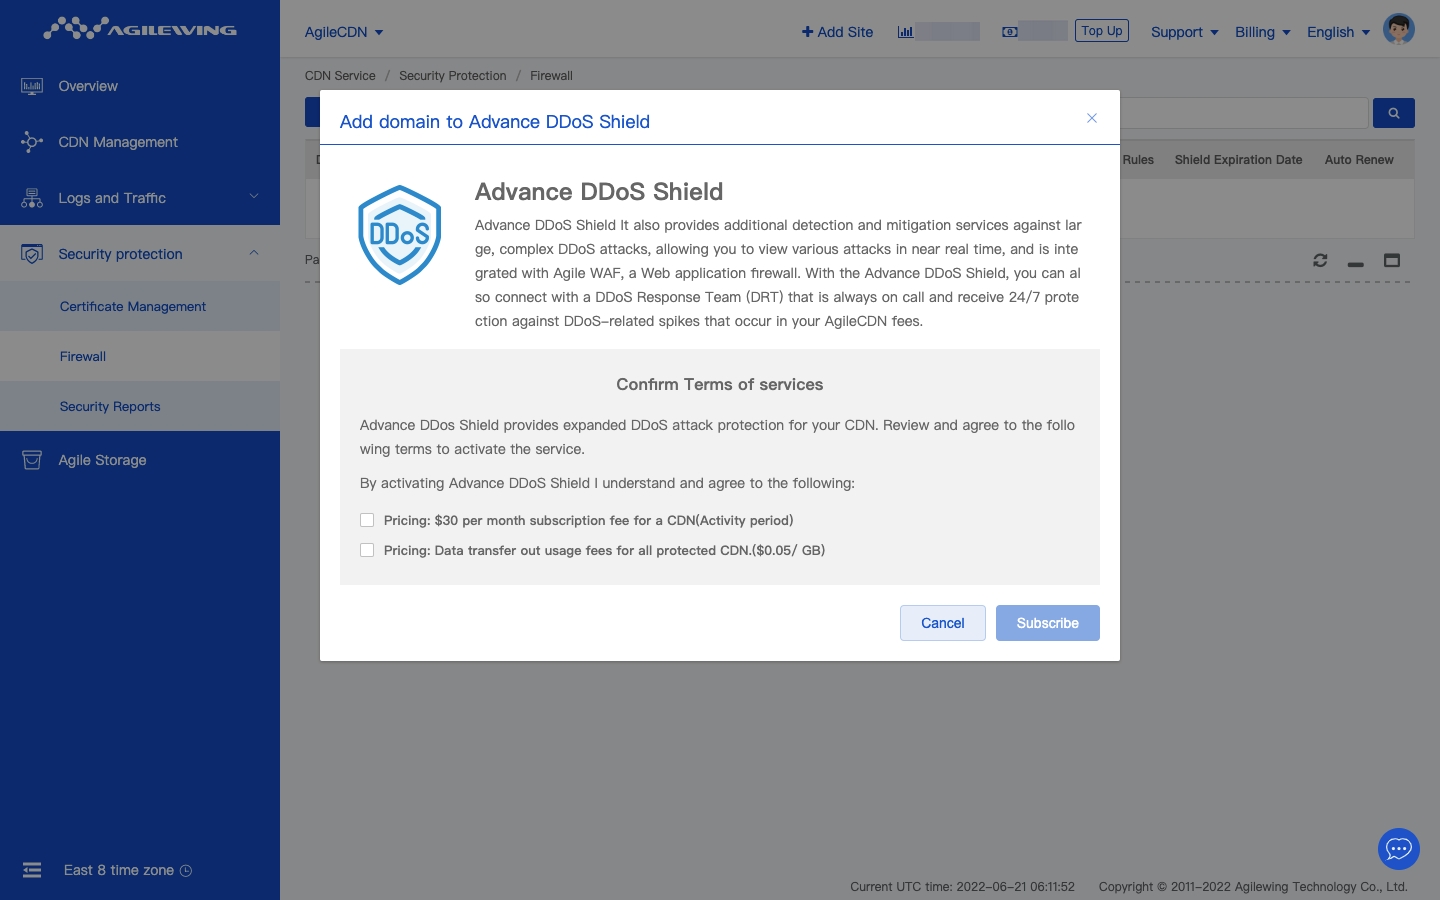This screenshot has width=1440, height=900.
Task: Click the minimize panel dash icon
Action: (1356, 264)
